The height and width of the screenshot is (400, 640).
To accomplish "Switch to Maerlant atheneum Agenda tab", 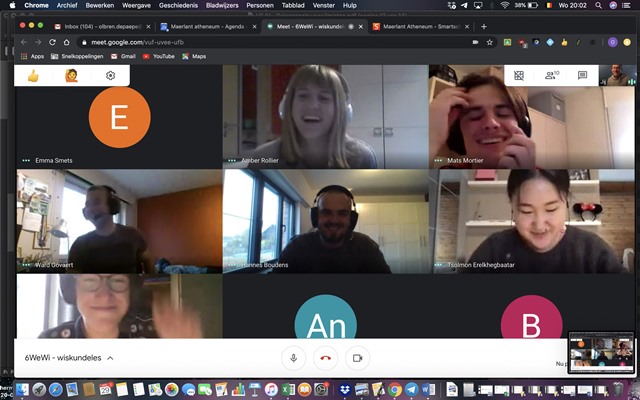I will pyautogui.click(x=208, y=26).
